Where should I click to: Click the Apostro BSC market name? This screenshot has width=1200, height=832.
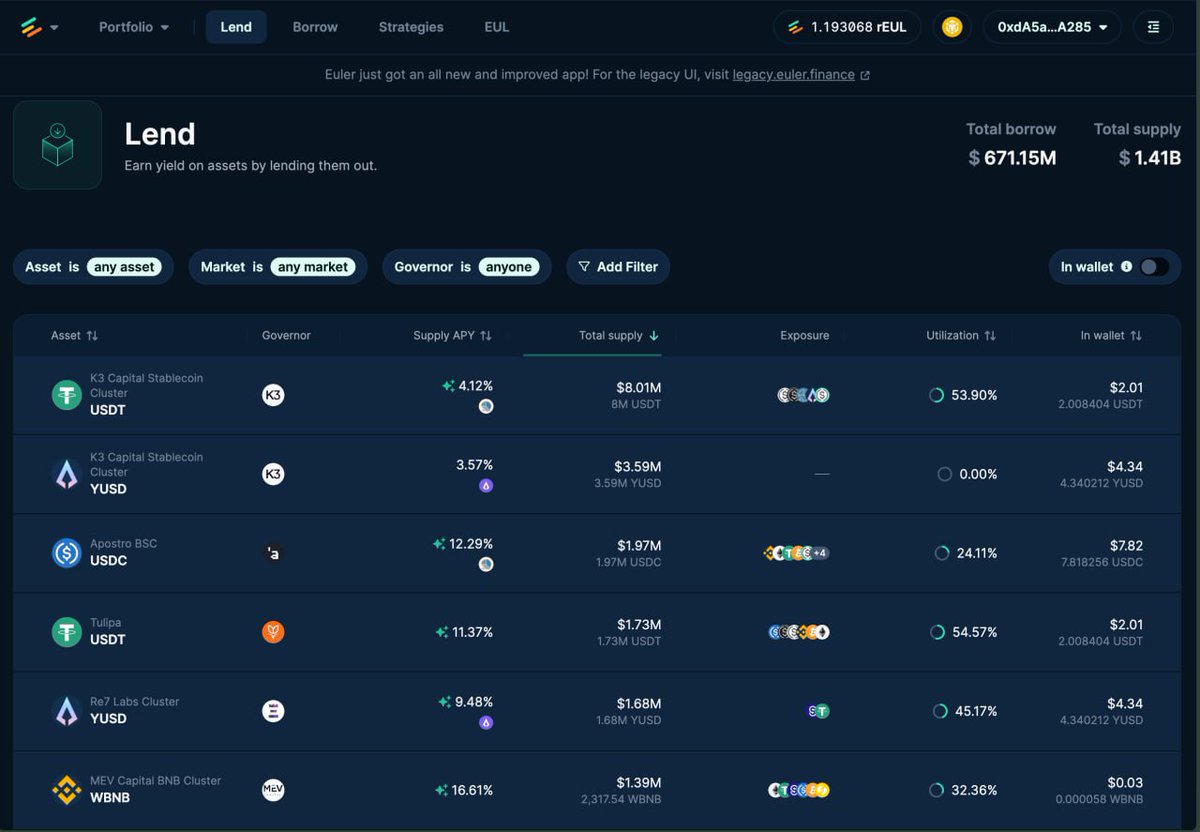pos(123,544)
